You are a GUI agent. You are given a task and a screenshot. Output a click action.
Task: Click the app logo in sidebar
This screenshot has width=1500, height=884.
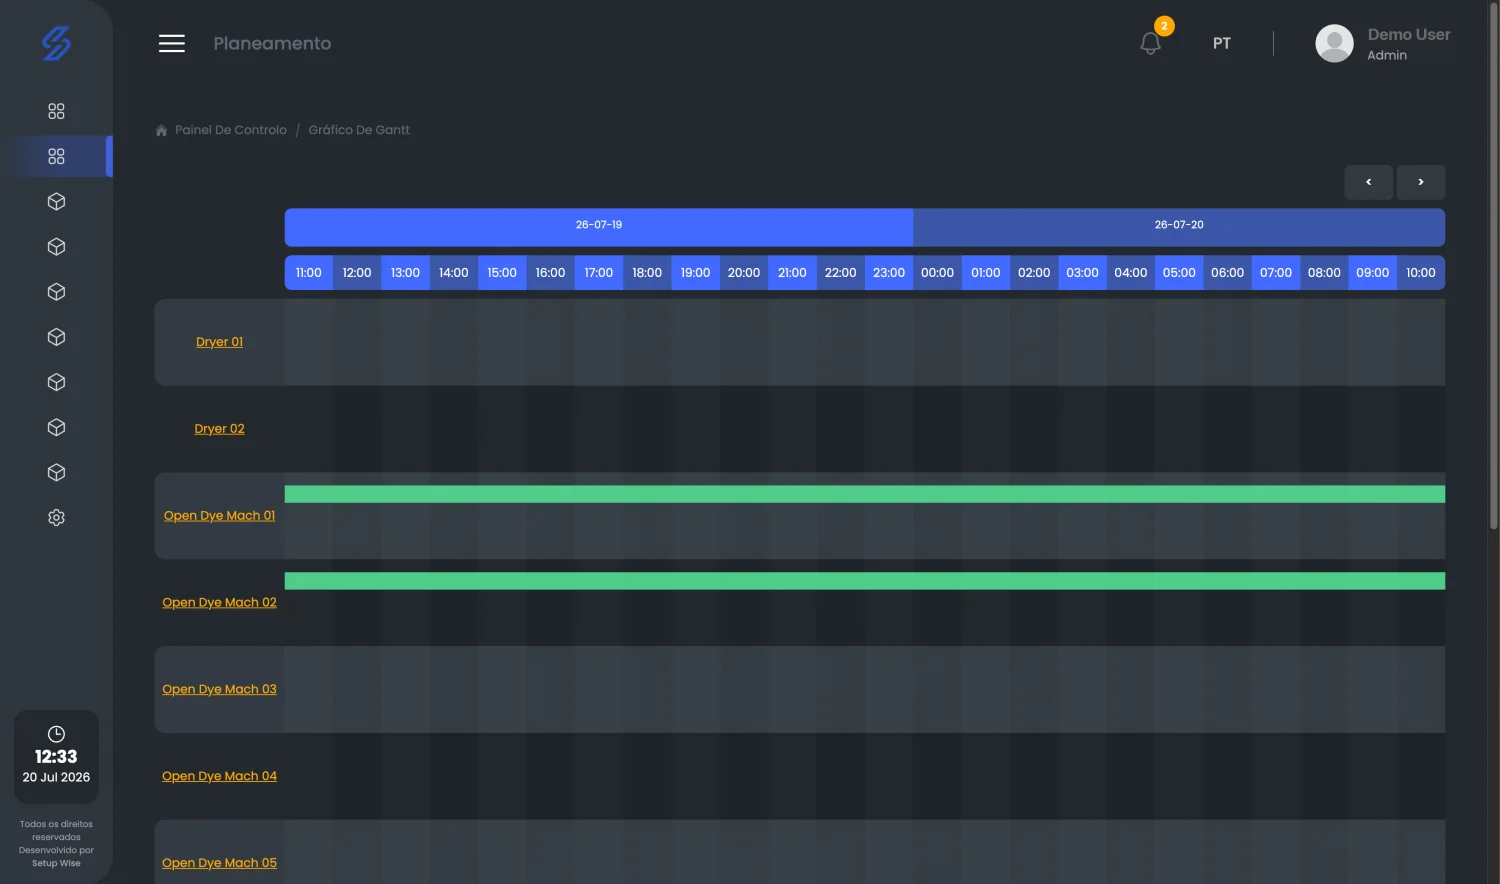[x=56, y=43]
